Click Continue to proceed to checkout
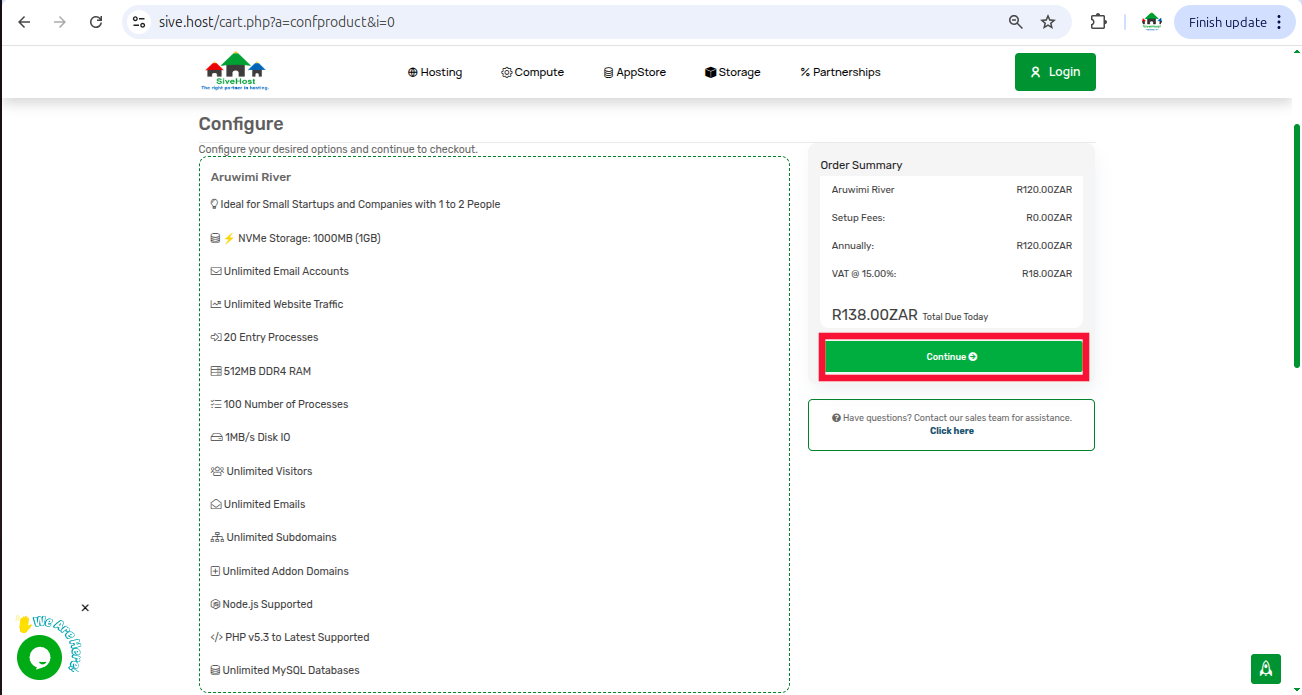1302x695 pixels. [953, 357]
